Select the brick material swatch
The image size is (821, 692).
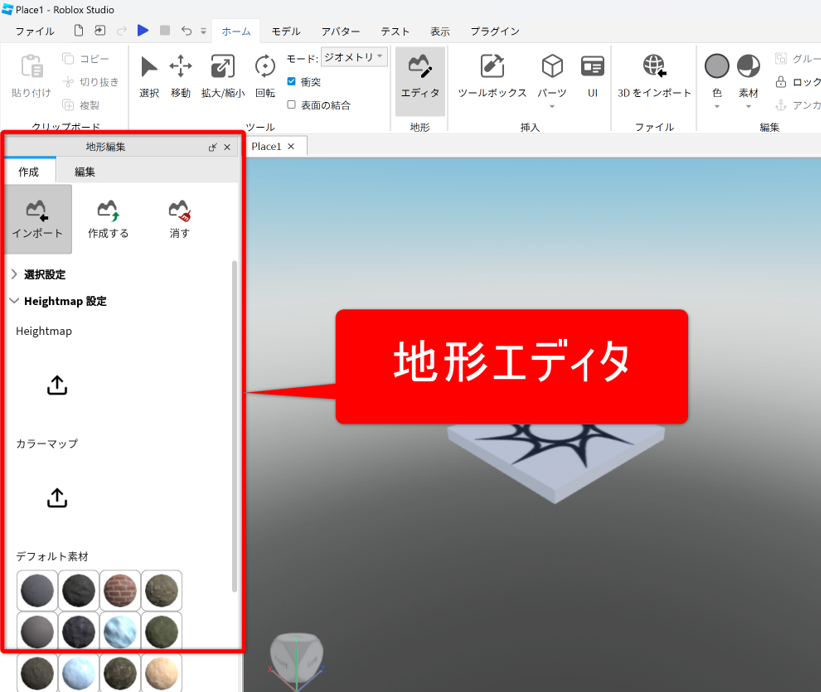click(x=120, y=590)
